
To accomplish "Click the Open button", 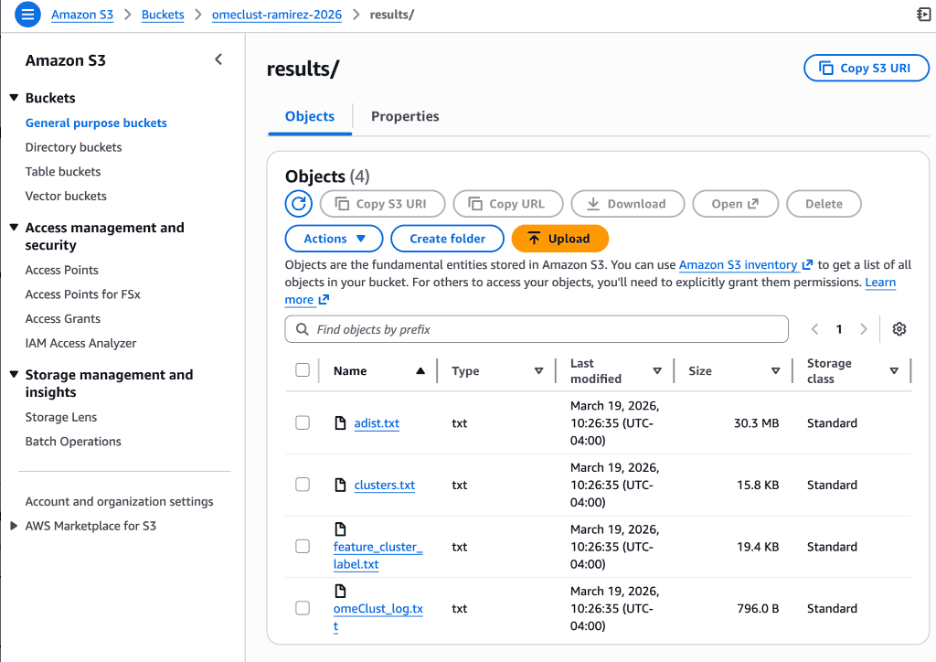I will click(x=735, y=204).
